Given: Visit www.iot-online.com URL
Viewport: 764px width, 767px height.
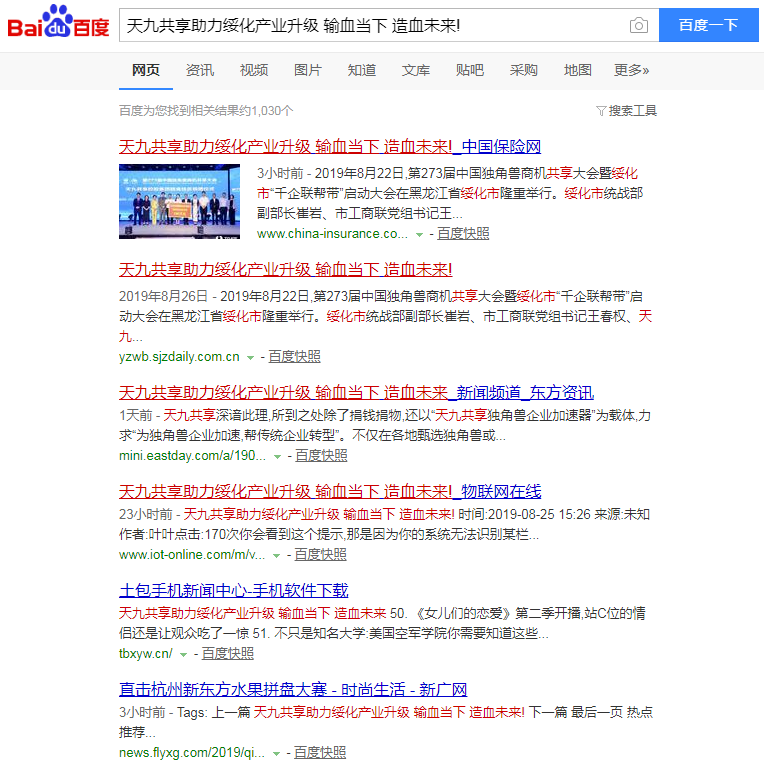Looking at the screenshot, I should 192,555.
